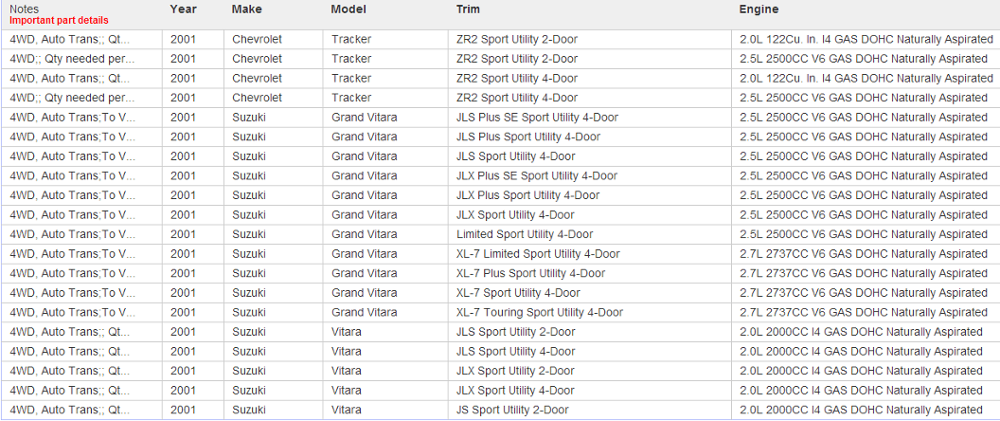Viewport: 1000px width, 421px height.
Task: Click the Make column header
Action: coord(247,9)
